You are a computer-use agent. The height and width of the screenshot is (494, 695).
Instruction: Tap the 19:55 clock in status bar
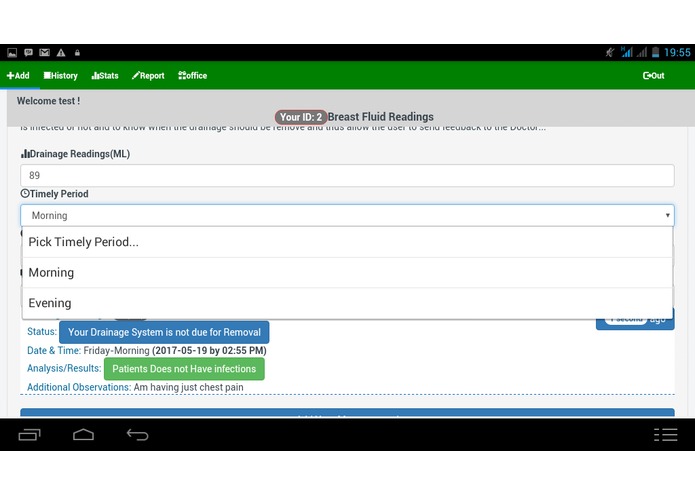(677, 52)
